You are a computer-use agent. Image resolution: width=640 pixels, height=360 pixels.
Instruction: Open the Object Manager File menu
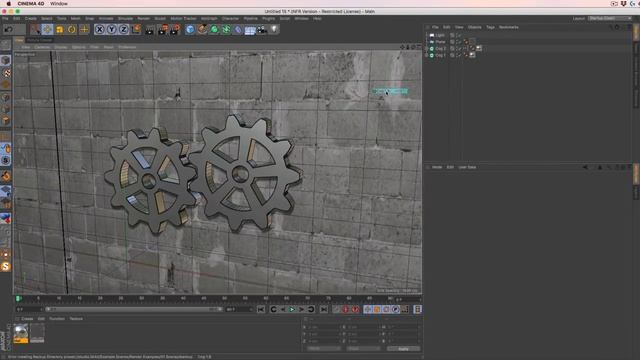tap(435, 27)
